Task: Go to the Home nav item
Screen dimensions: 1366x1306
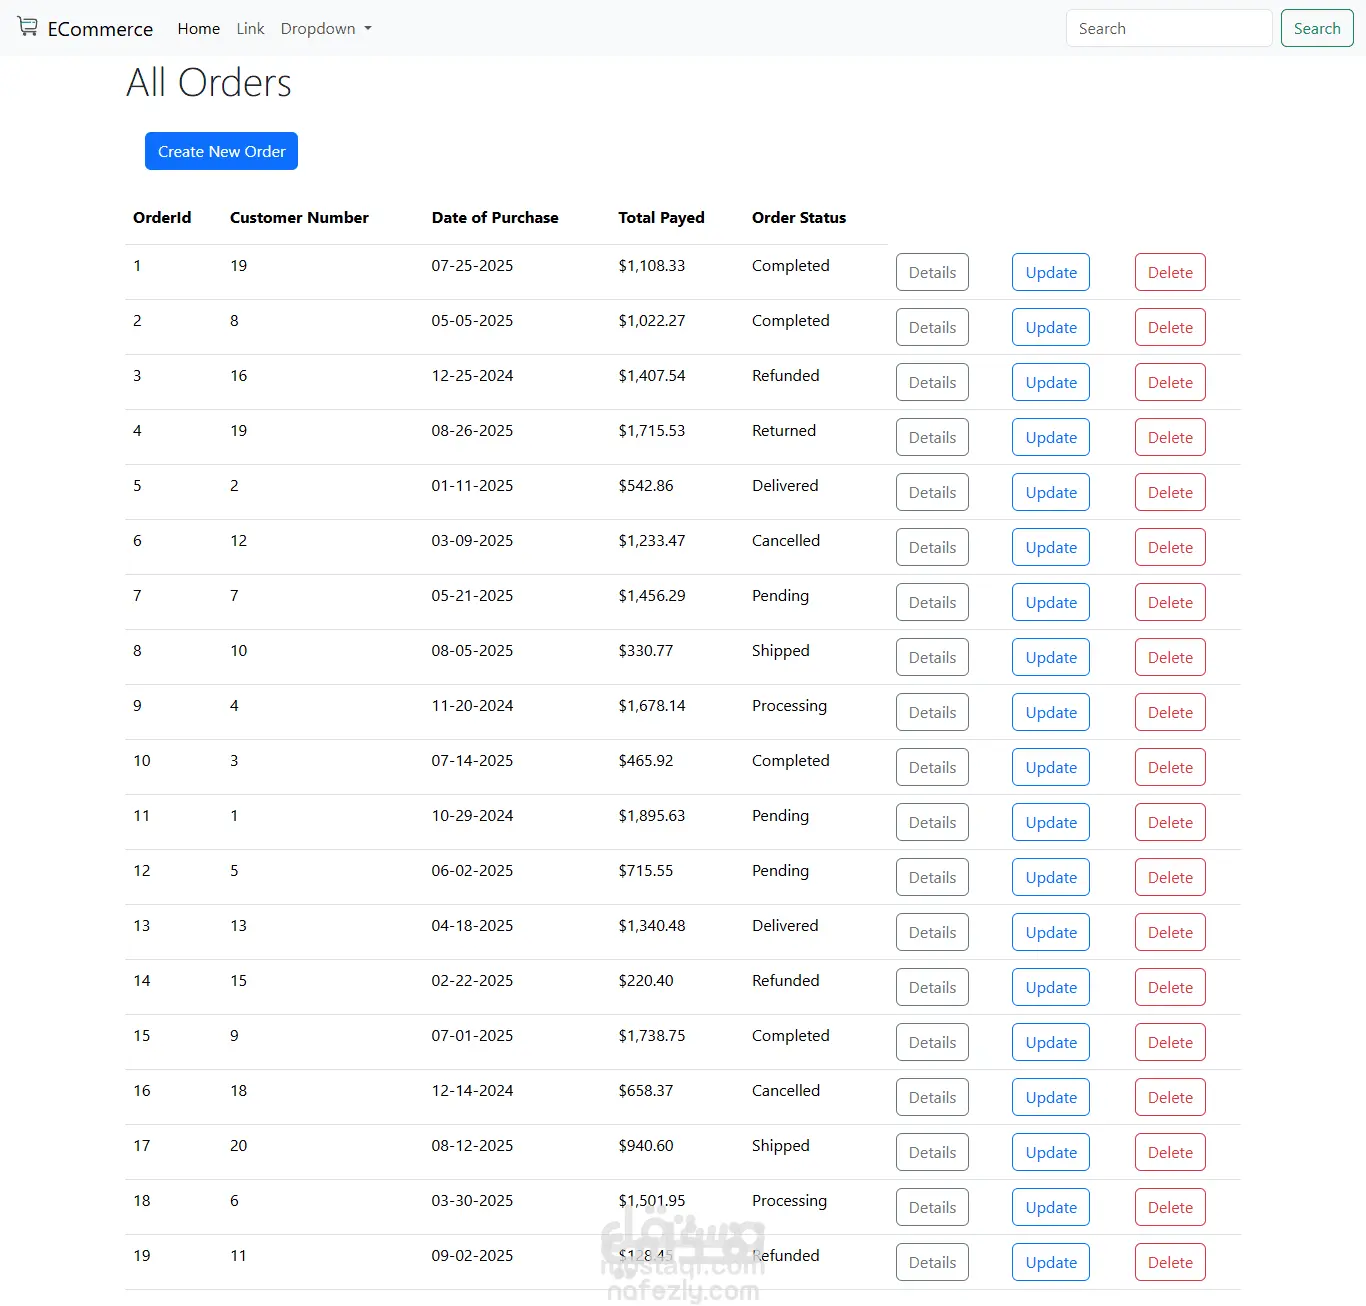Action: (x=198, y=29)
